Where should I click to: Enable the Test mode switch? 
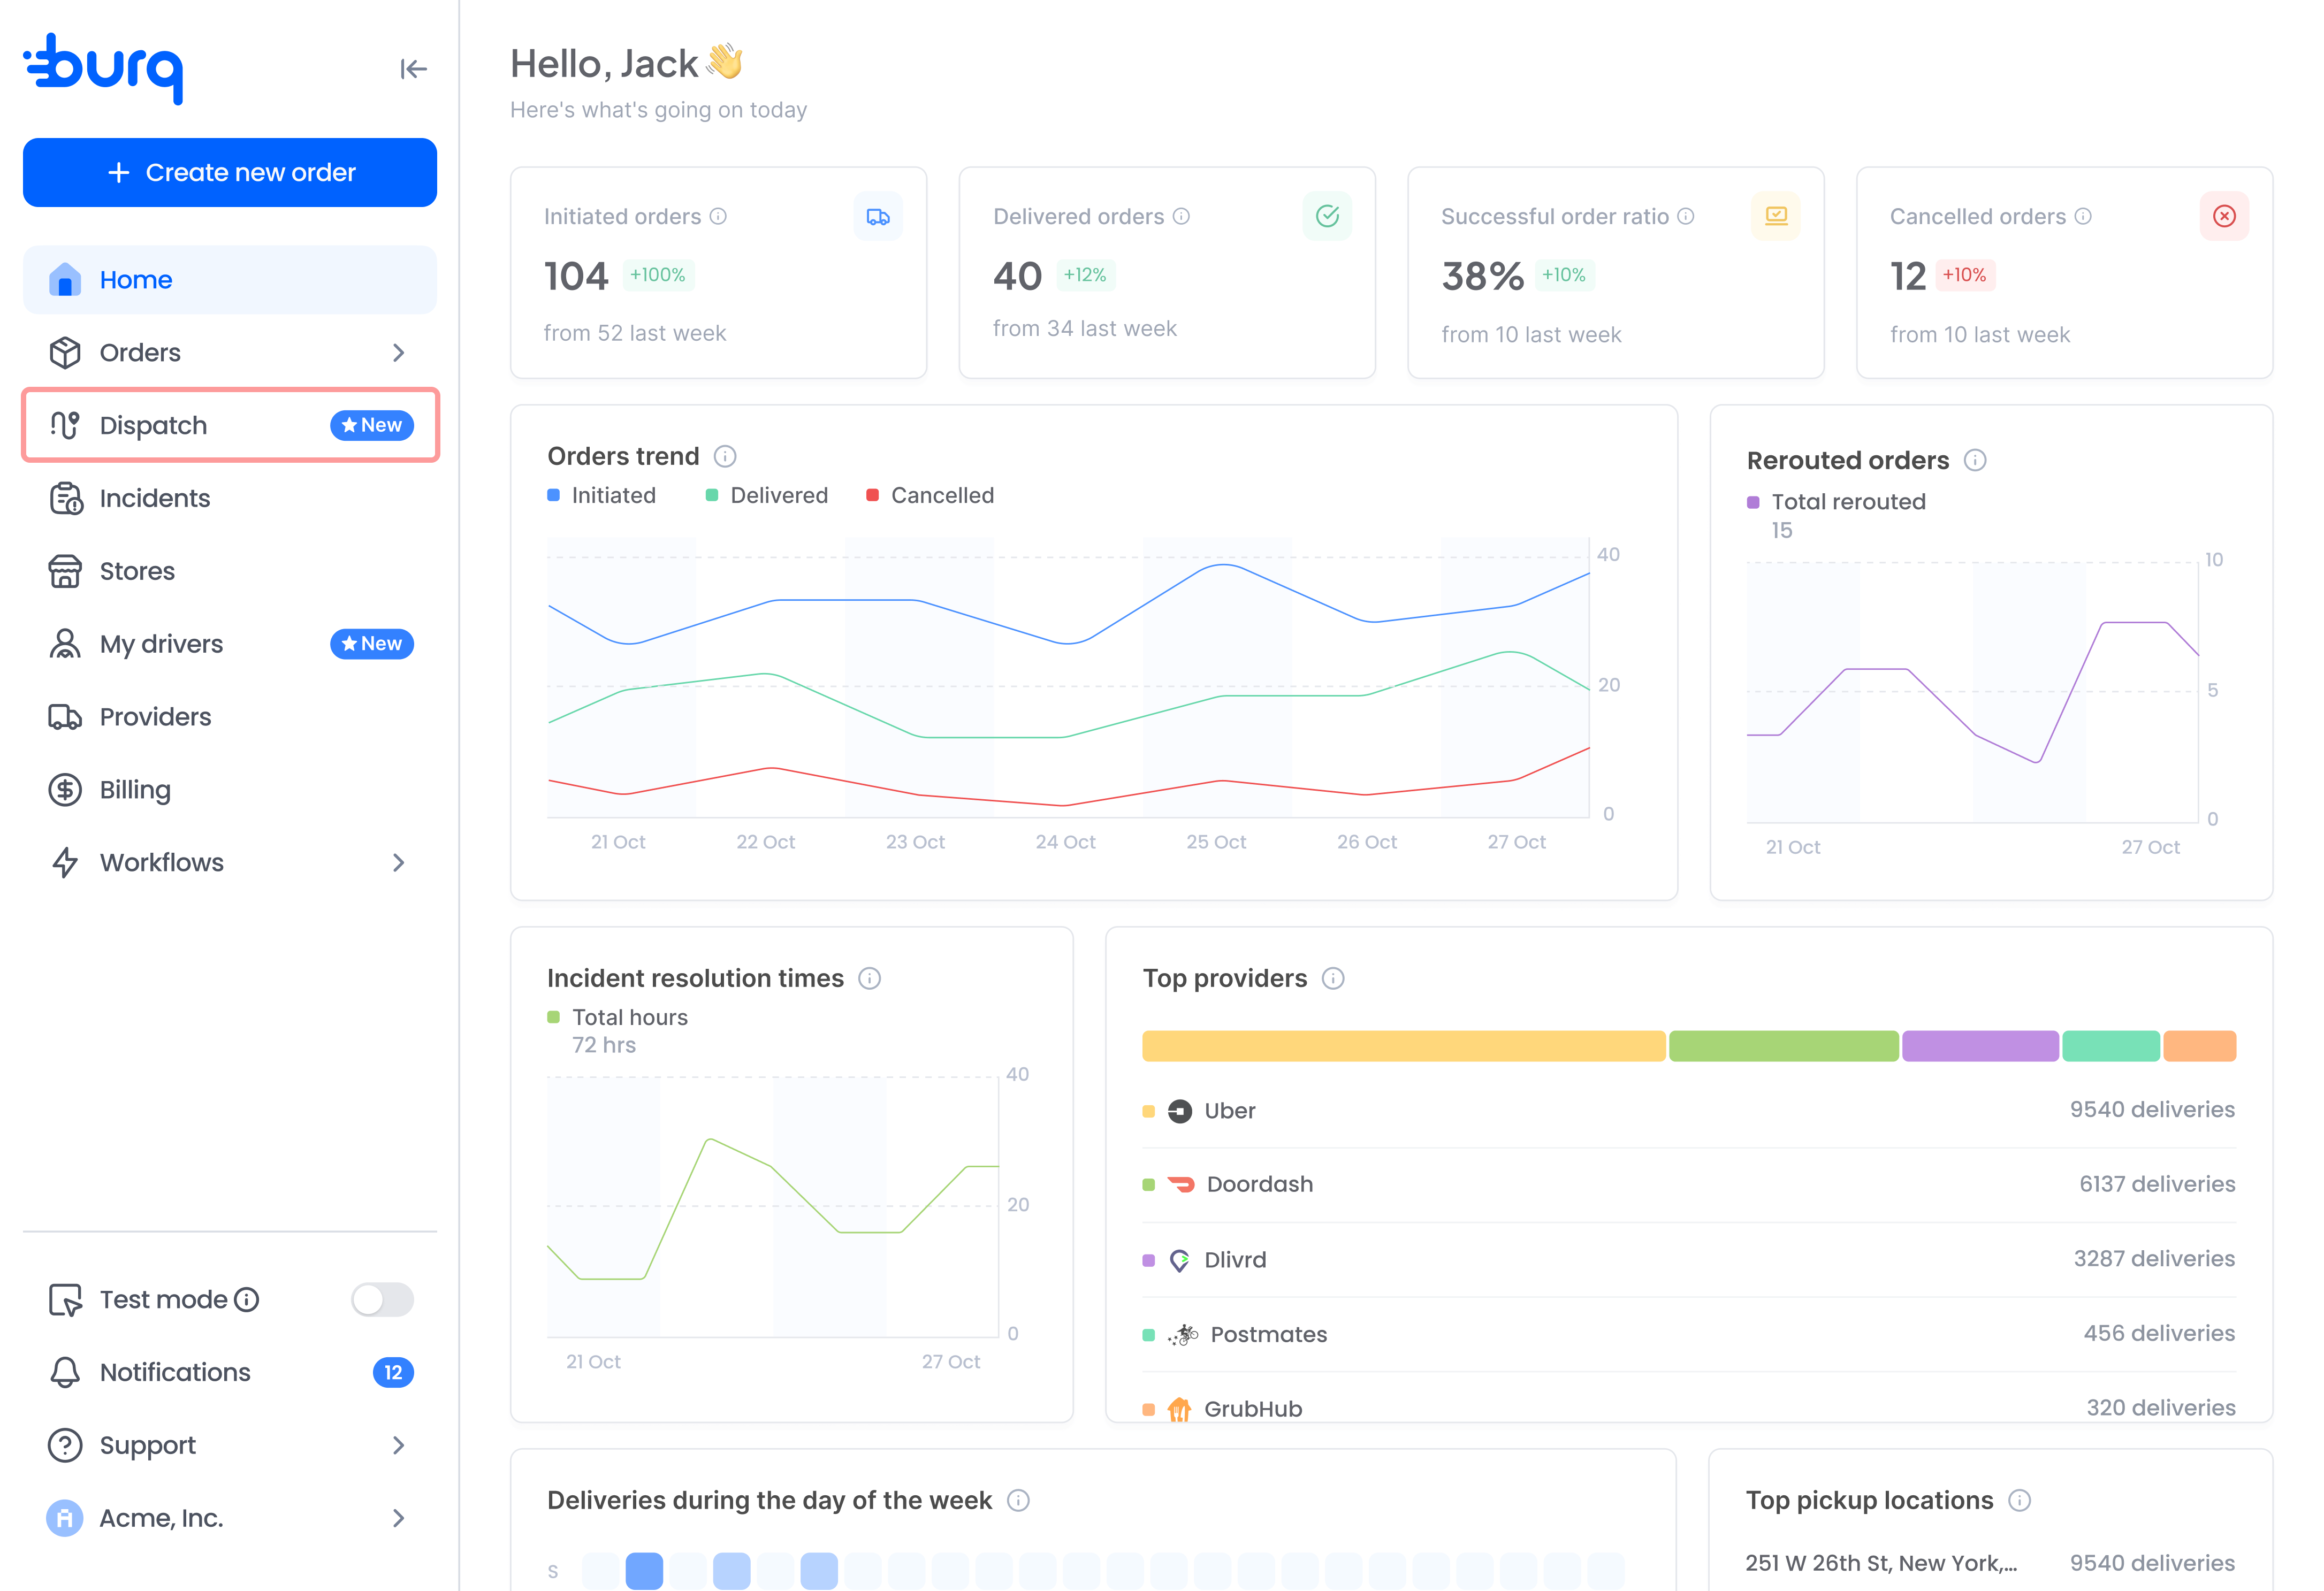coord(382,1300)
